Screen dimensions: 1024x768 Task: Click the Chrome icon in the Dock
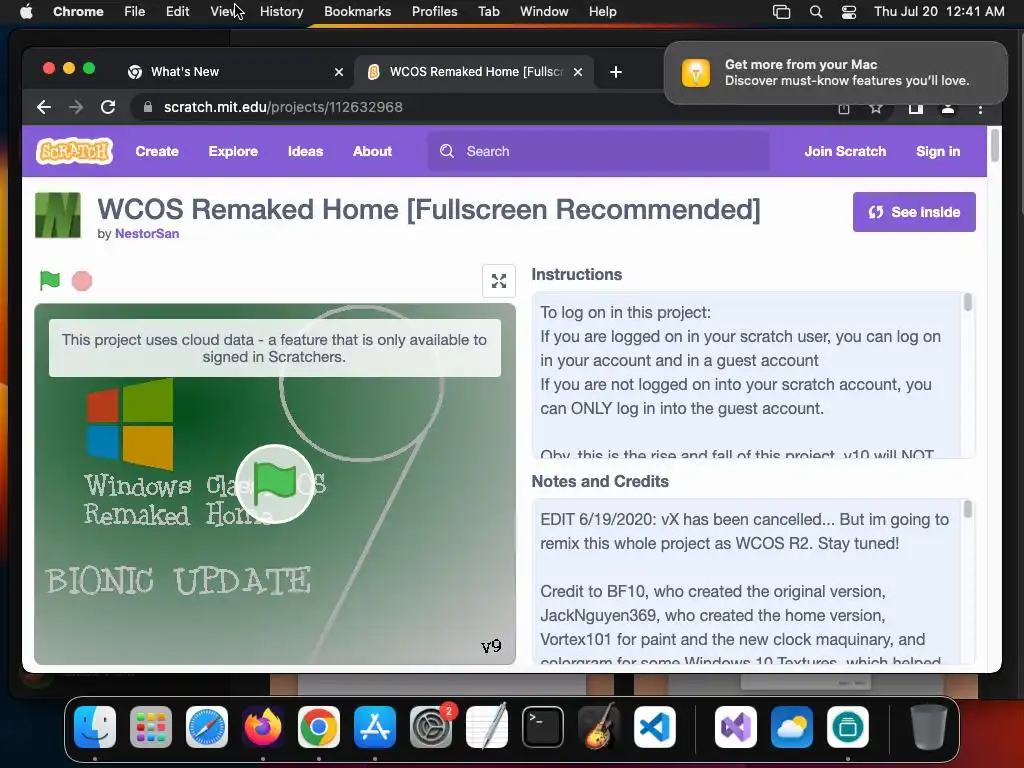click(x=319, y=727)
